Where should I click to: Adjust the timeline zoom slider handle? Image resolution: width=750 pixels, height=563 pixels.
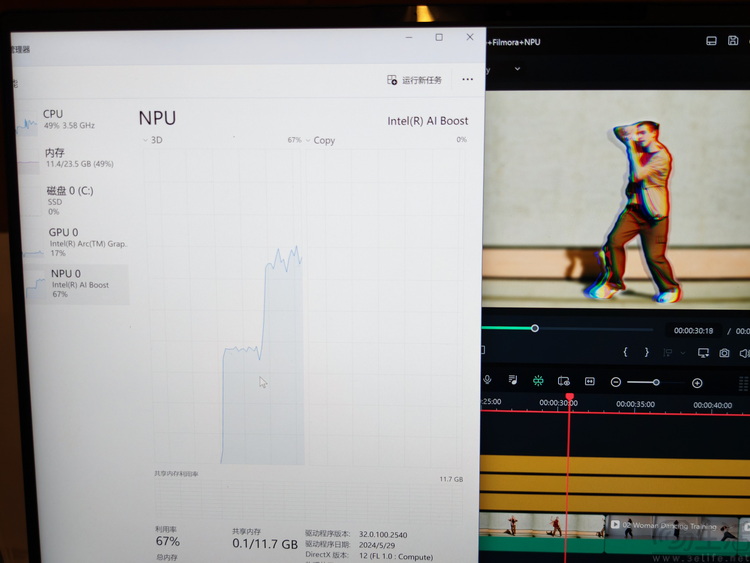tap(656, 382)
